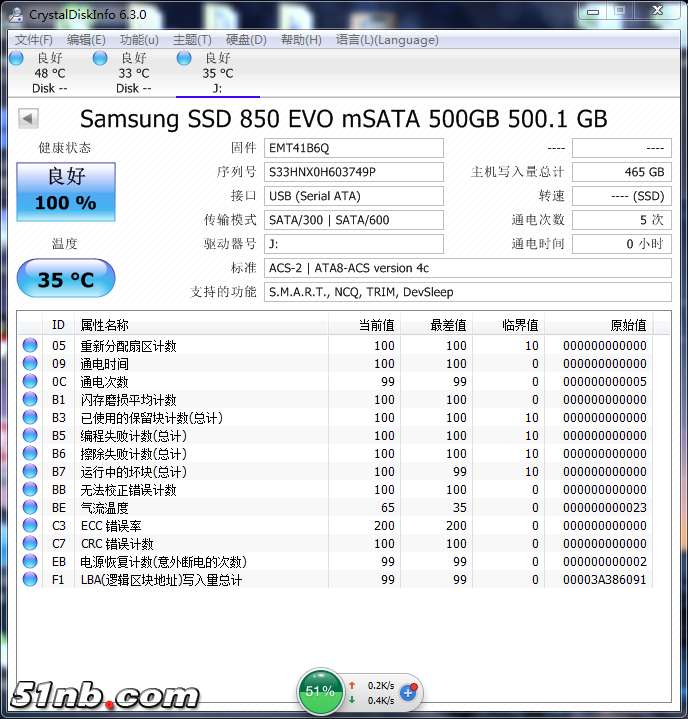The image size is (688, 719).
Task: Click the previous disk left arrow button
Action: [28, 119]
